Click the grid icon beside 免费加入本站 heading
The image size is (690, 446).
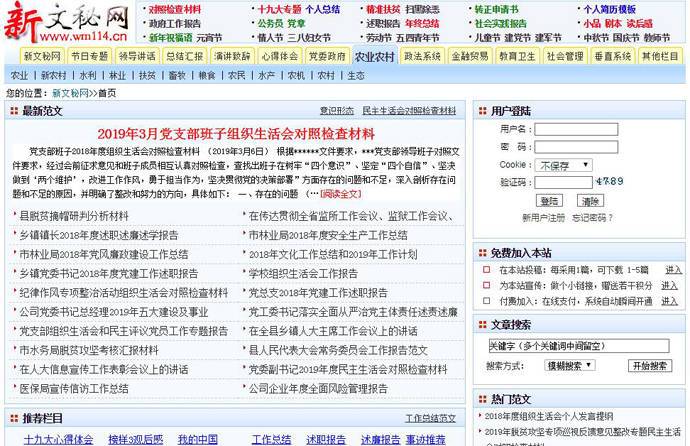pyautogui.click(x=482, y=254)
